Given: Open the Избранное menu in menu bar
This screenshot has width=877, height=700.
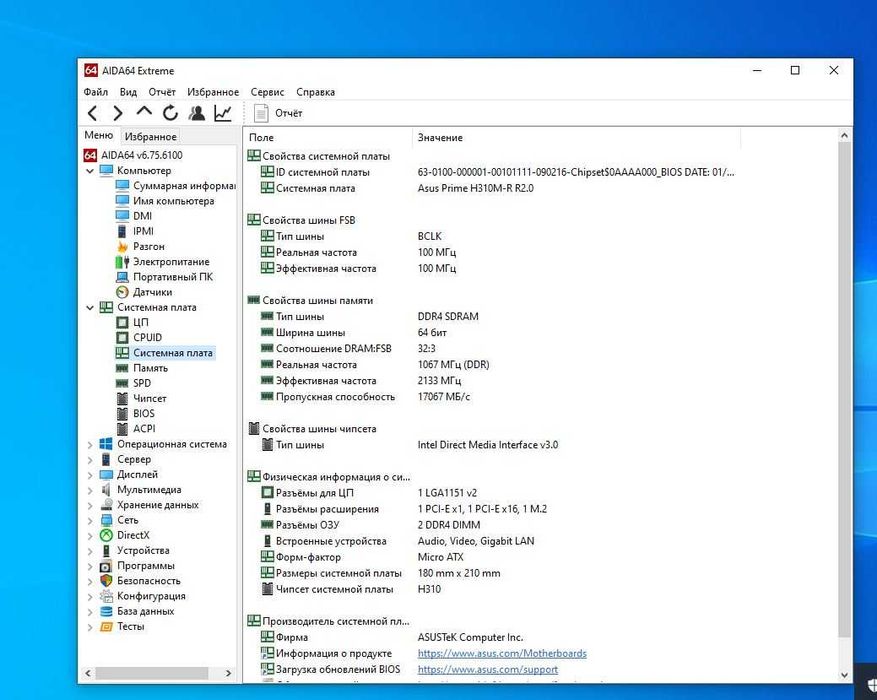Looking at the screenshot, I should [213, 92].
